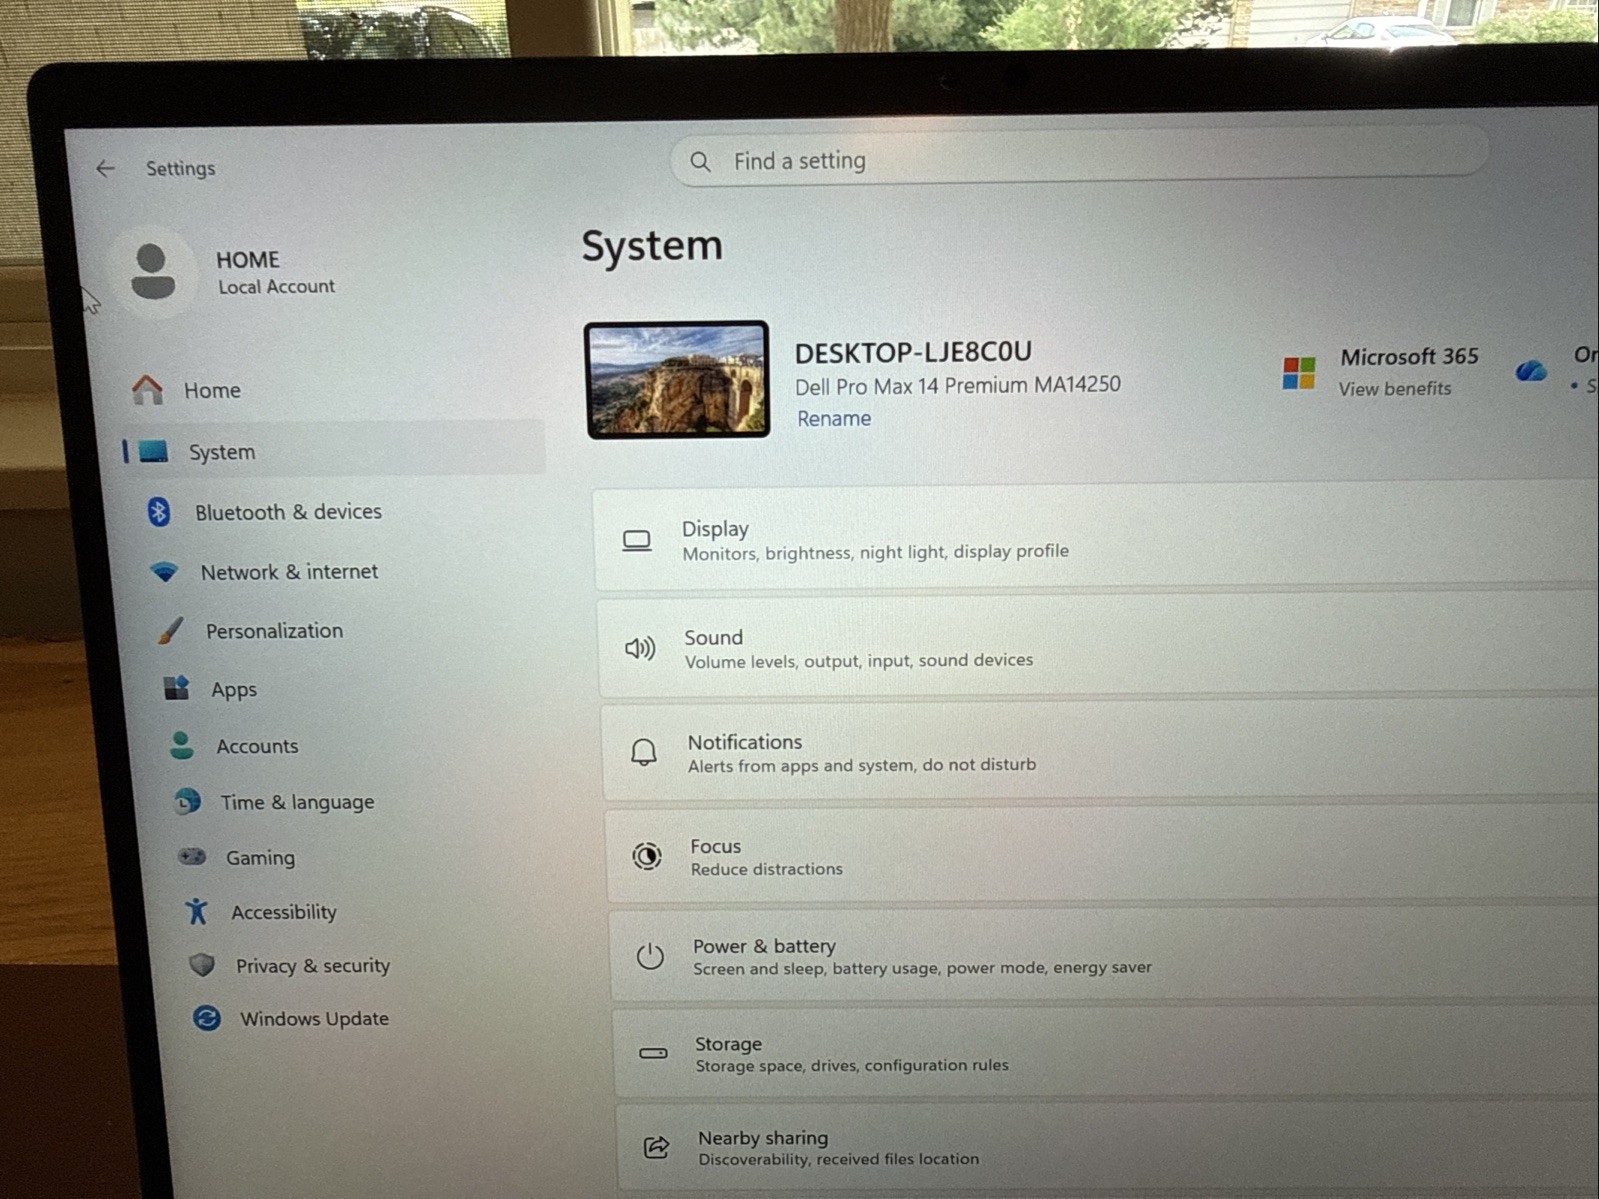Click the Storage drive icon

point(653,1053)
